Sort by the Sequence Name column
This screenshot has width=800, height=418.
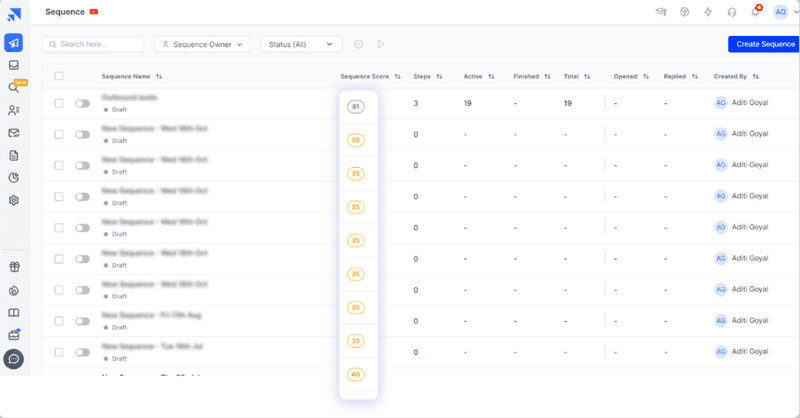point(159,77)
